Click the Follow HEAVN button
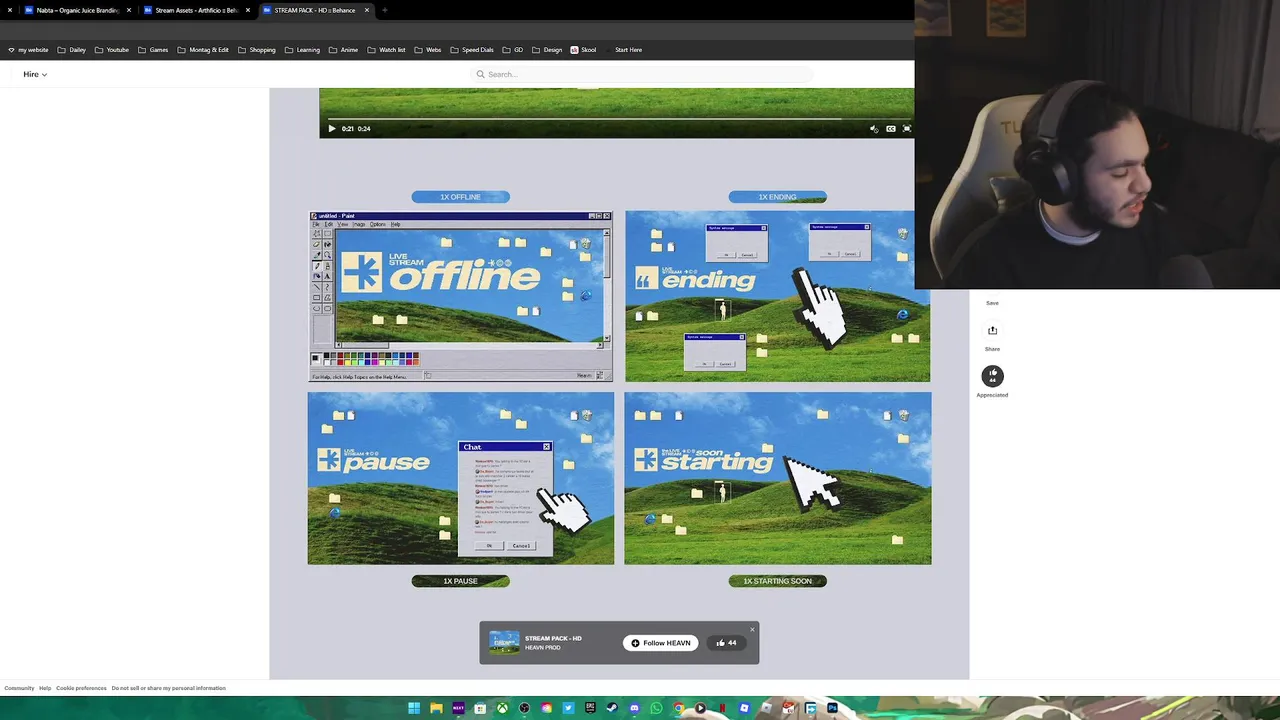Viewport: 1280px width, 720px height. (661, 643)
